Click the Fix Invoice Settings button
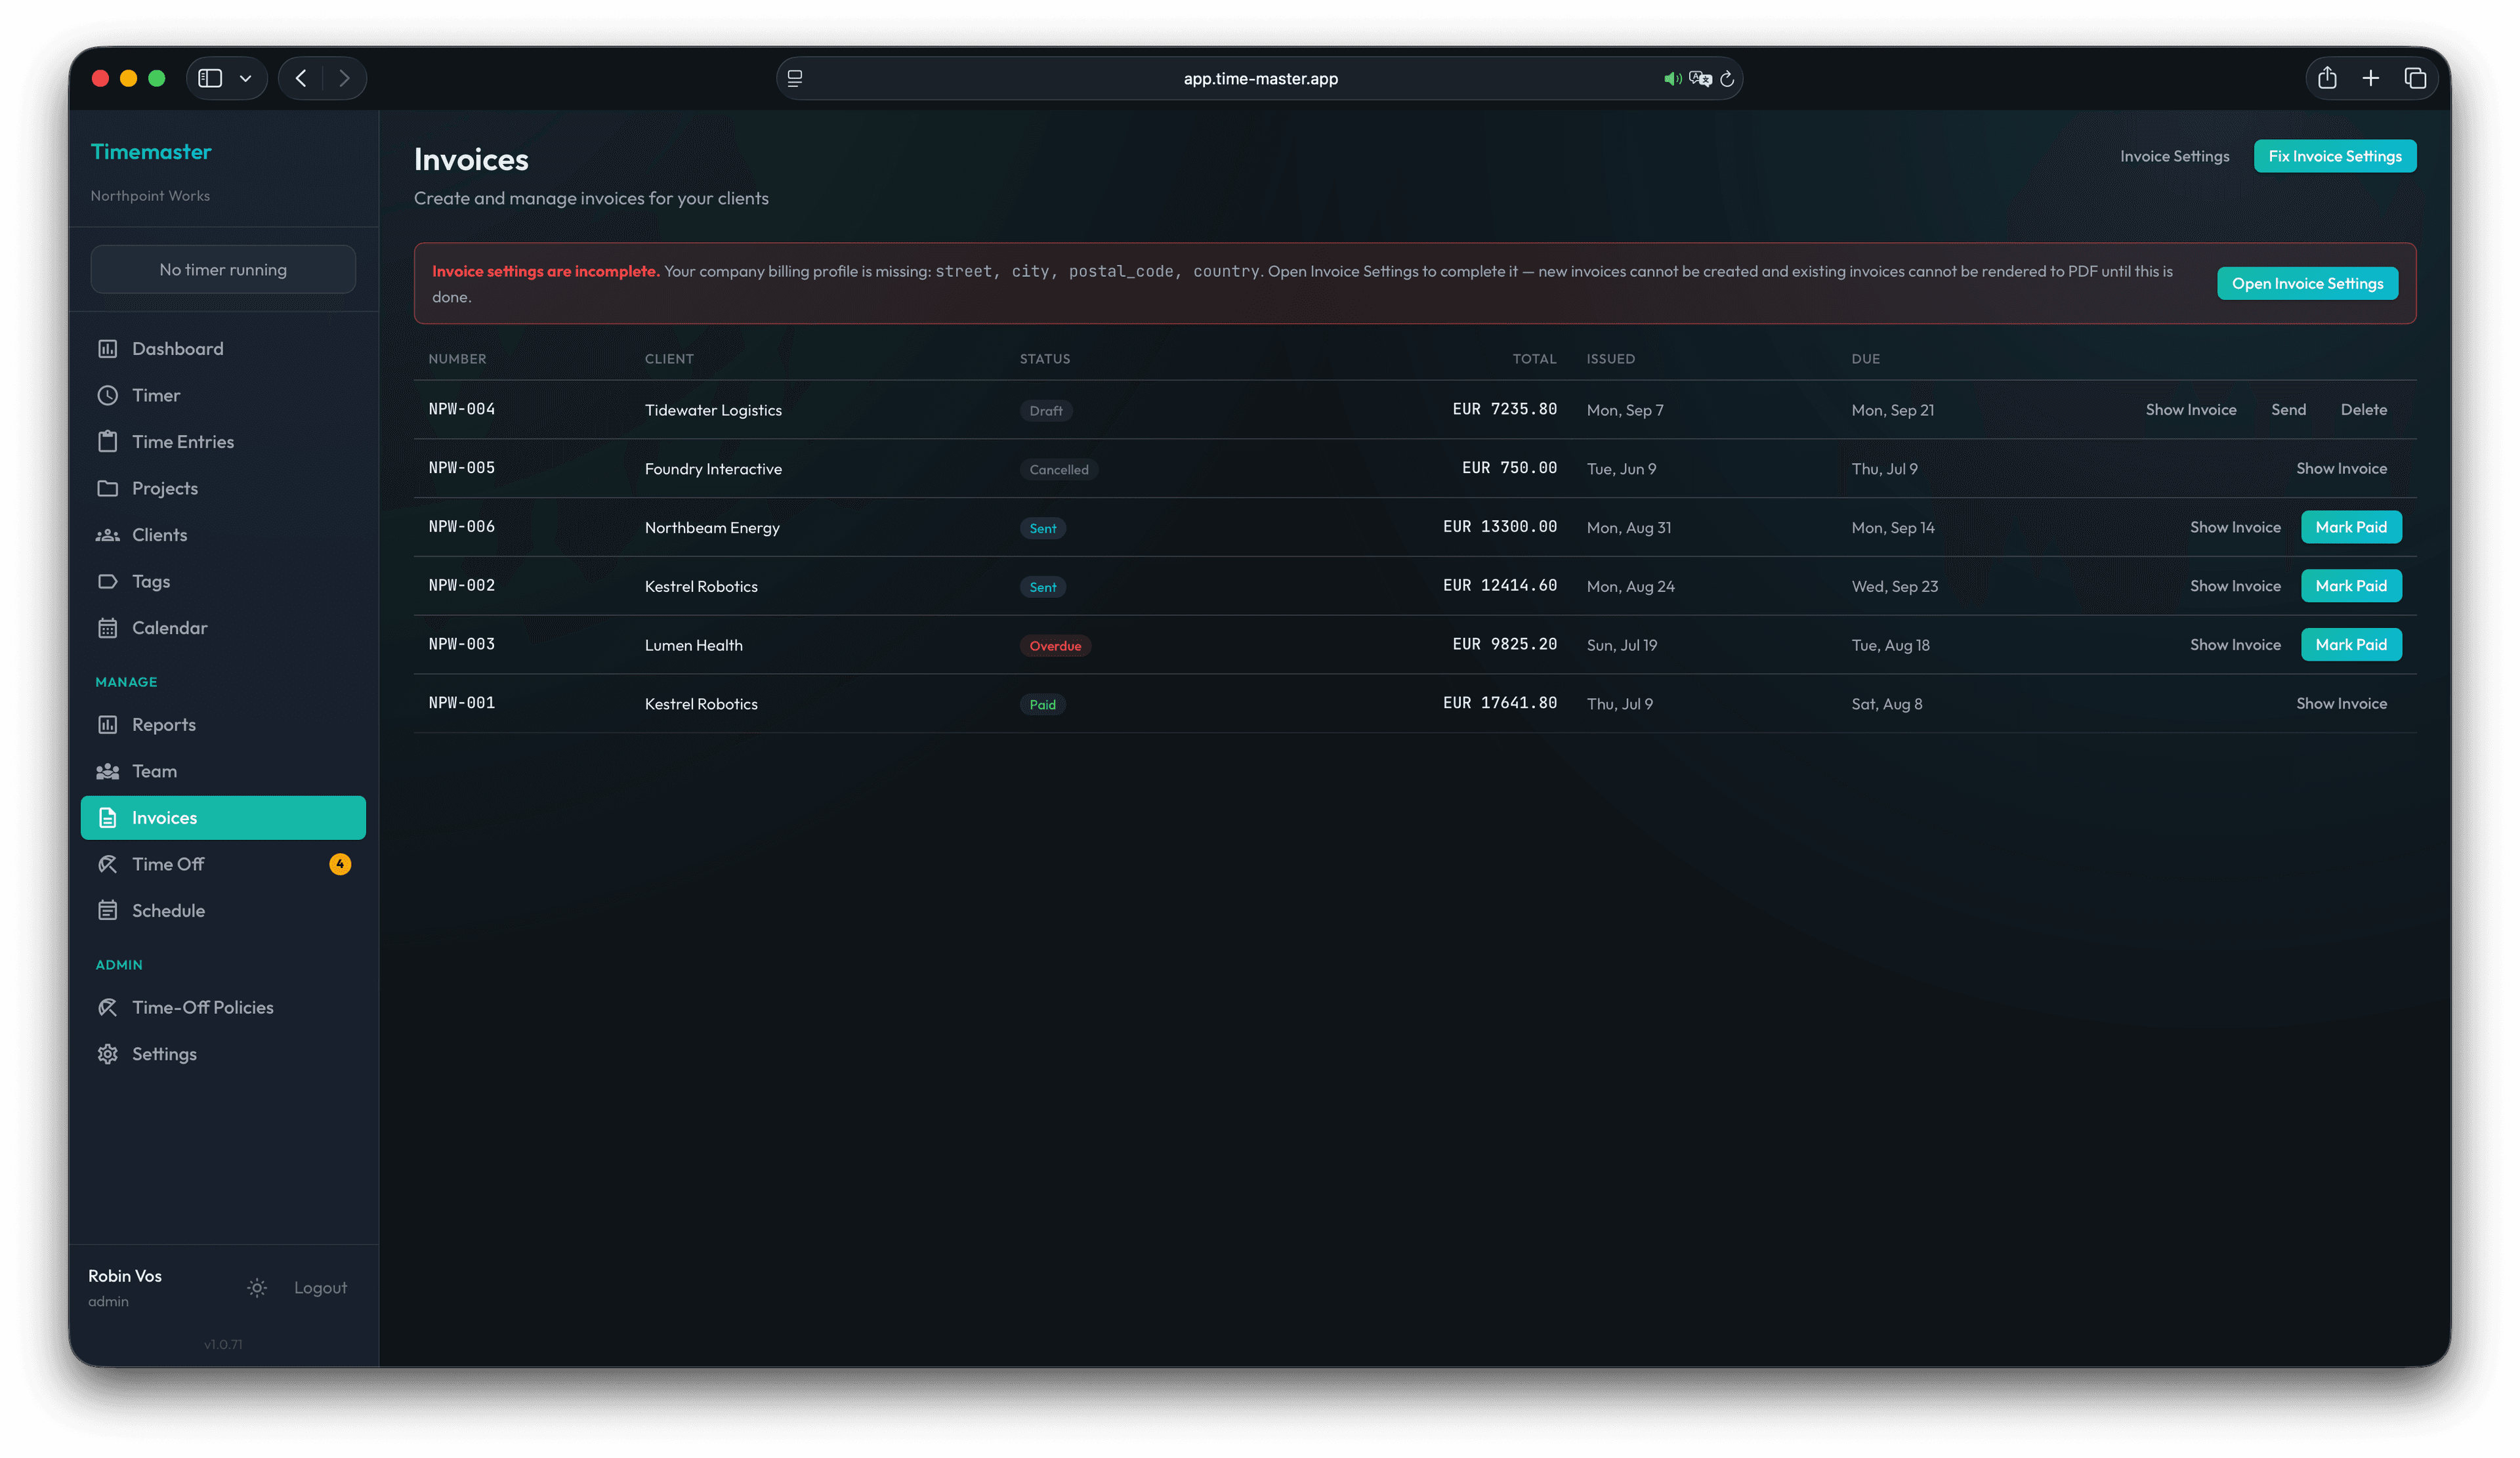Image resolution: width=2520 pixels, height=1458 pixels. pyautogui.click(x=2334, y=156)
